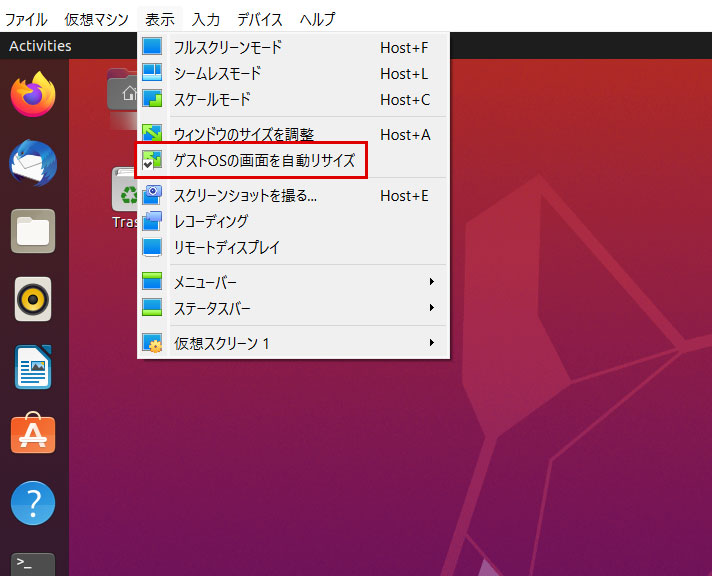Image resolution: width=712 pixels, height=576 pixels.
Task: Close the open 表示 menu
Action: click(x=160, y=20)
